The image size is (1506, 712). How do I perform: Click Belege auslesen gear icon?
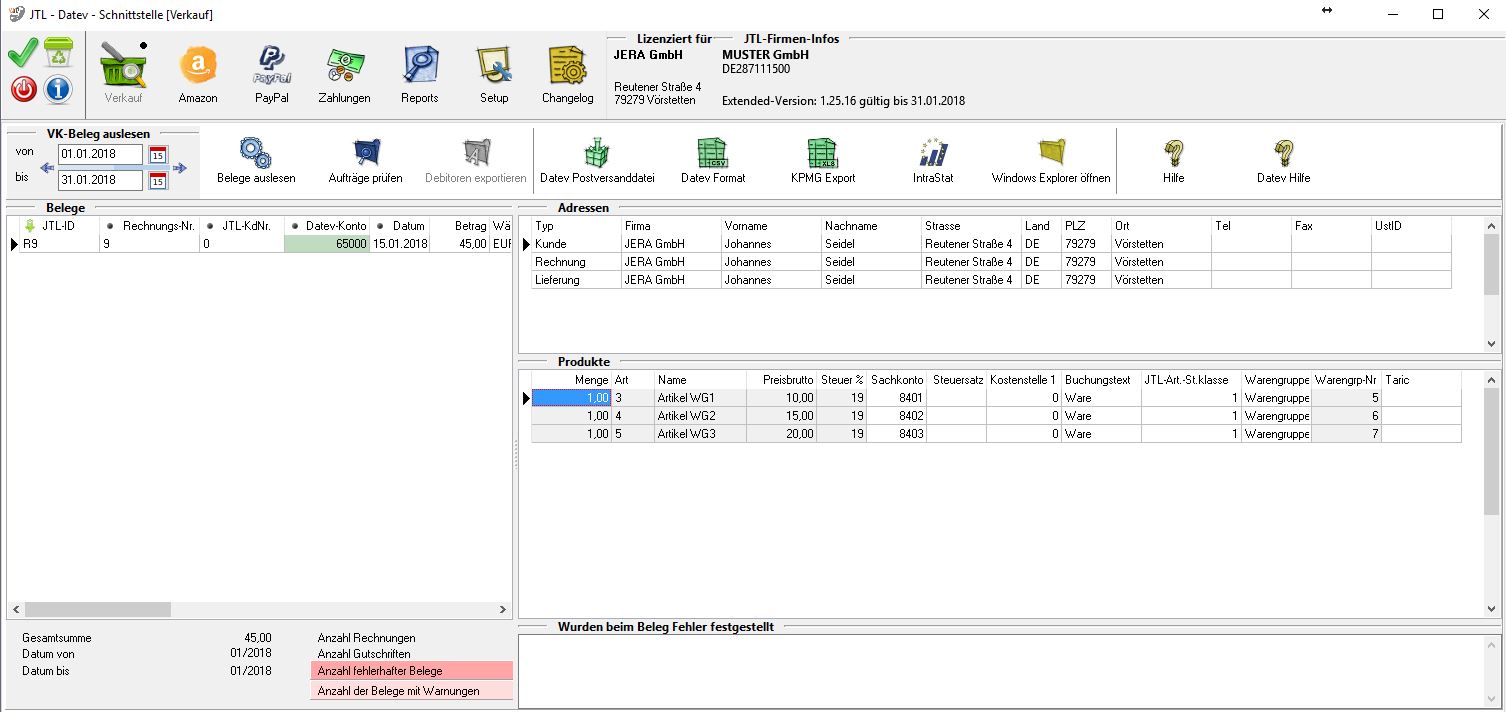coord(256,153)
